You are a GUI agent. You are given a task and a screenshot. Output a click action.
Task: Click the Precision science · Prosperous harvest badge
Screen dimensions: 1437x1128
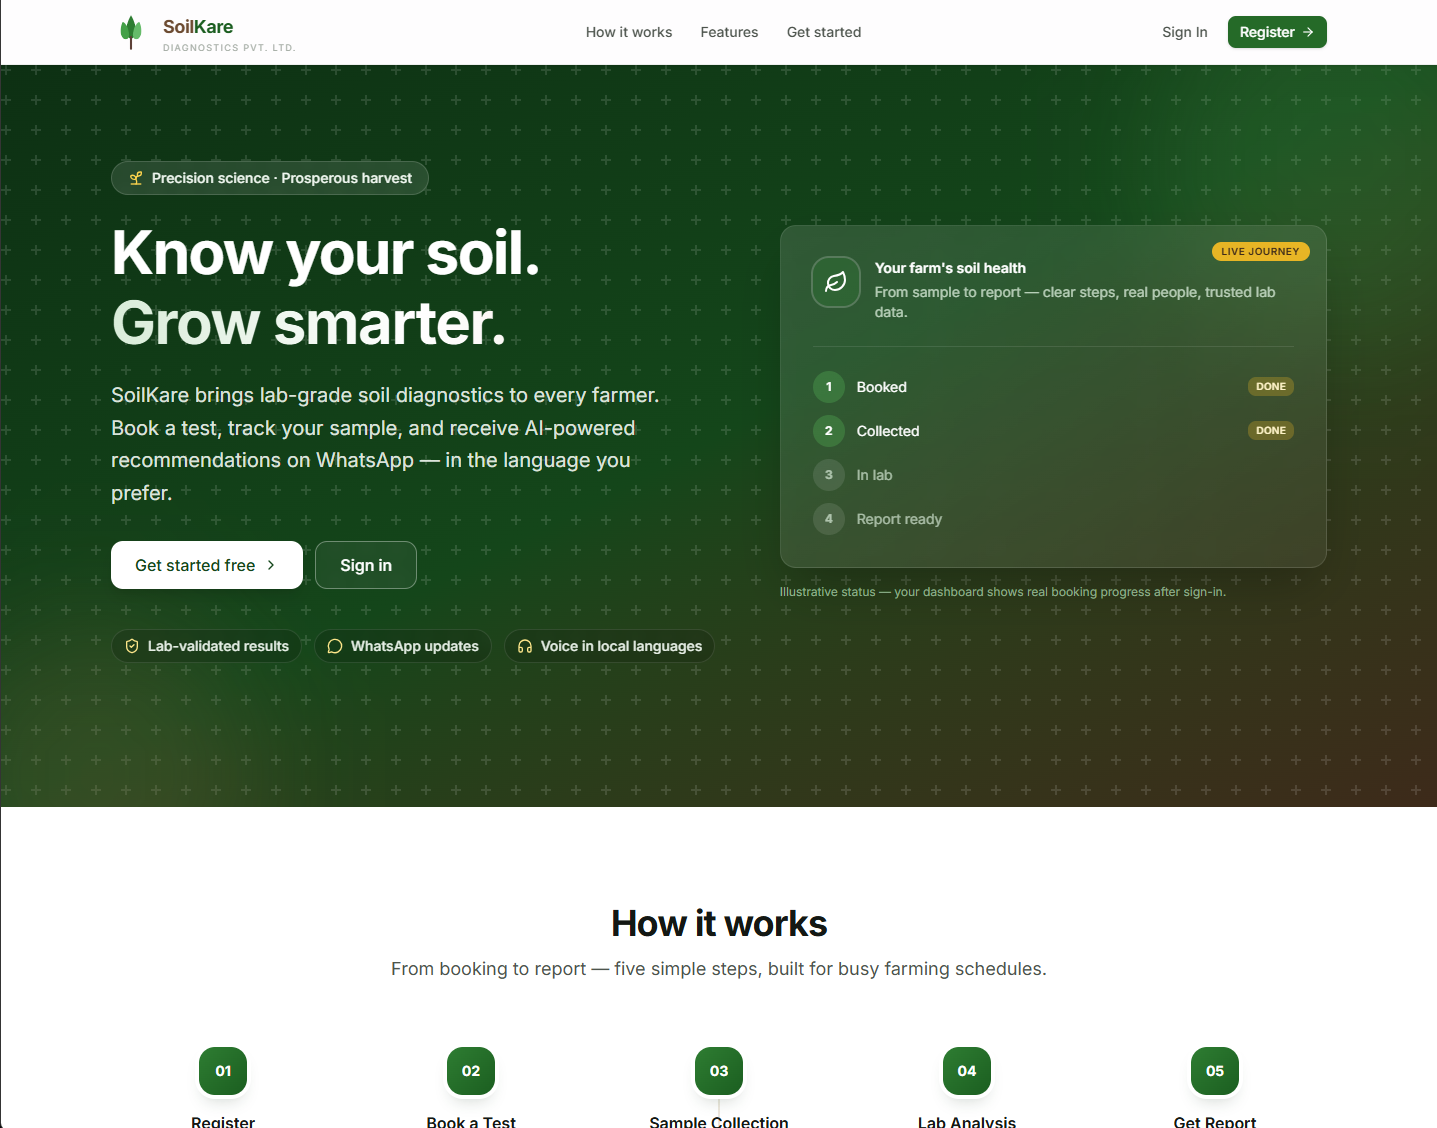(x=270, y=178)
